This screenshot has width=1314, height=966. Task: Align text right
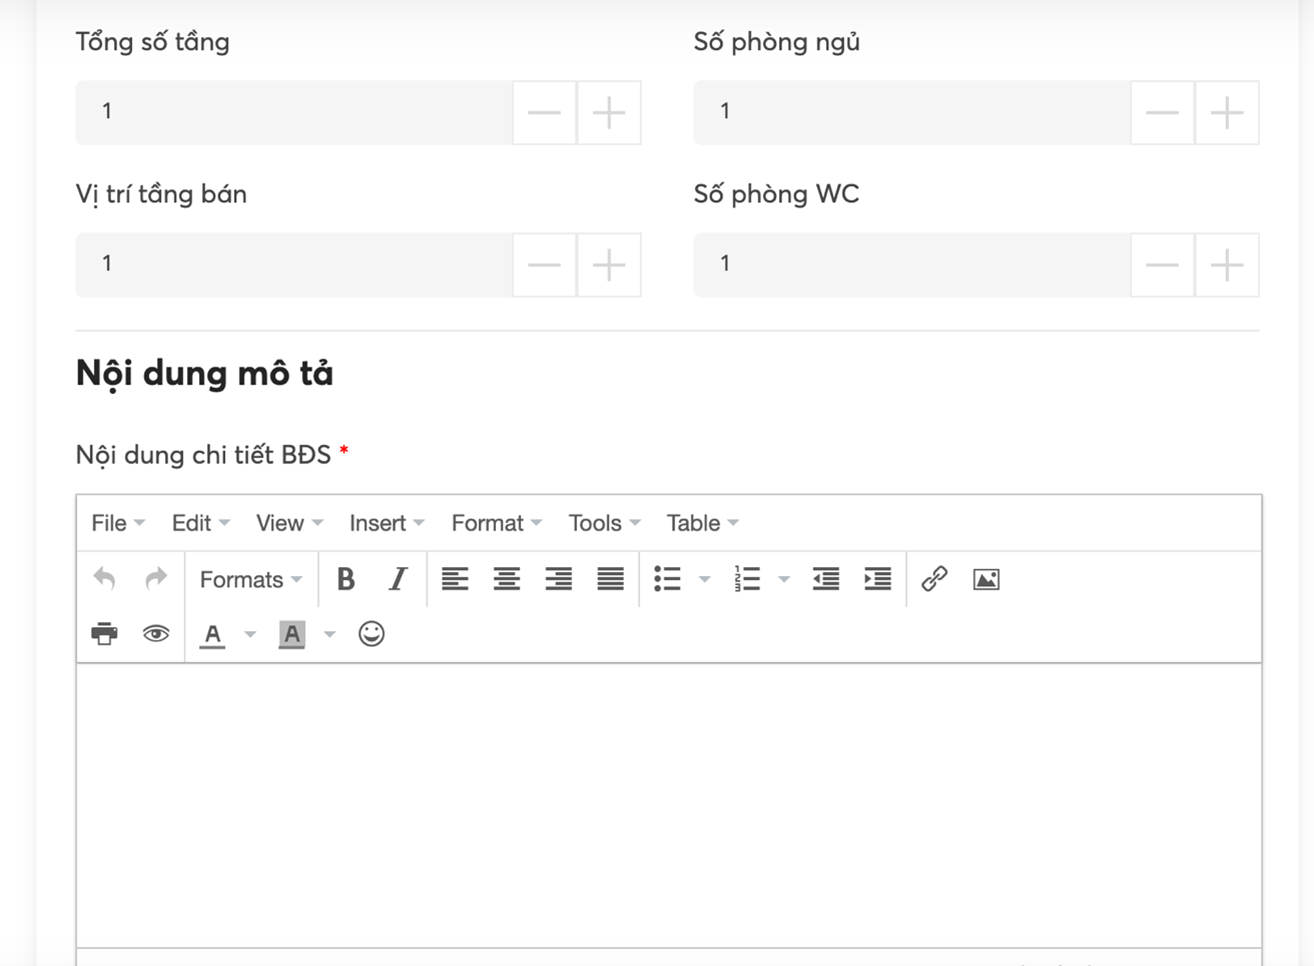559,579
